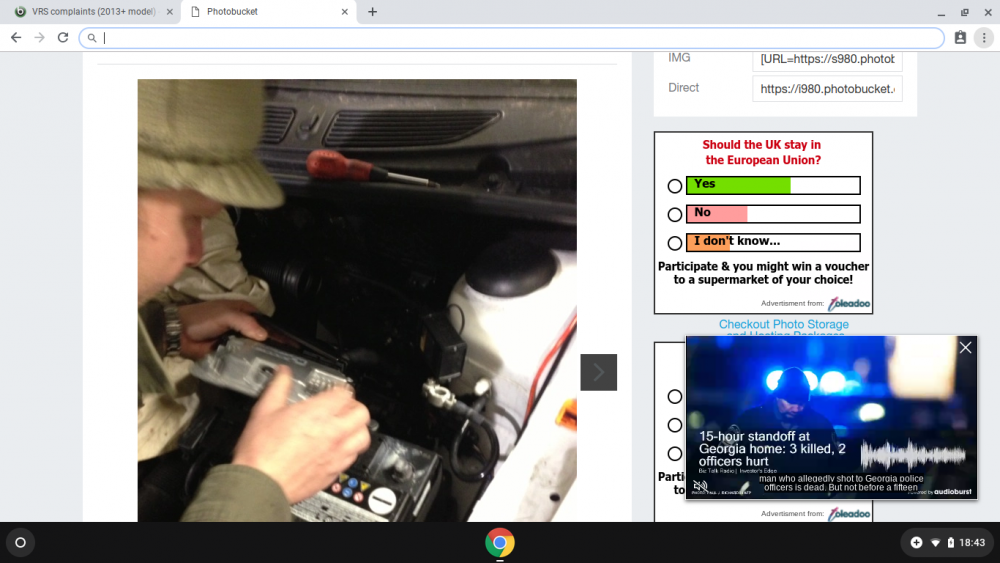The width and height of the screenshot is (1000, 563).
Task: Open a new tab with plus button
Action: [372, 11]
